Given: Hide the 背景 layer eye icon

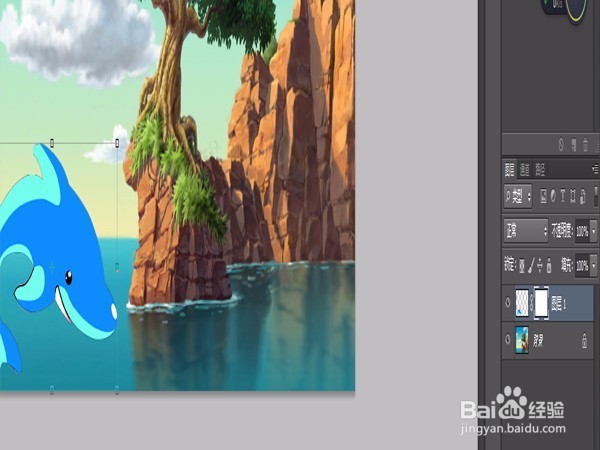Looking at the screenshot, I should [508, 339].
